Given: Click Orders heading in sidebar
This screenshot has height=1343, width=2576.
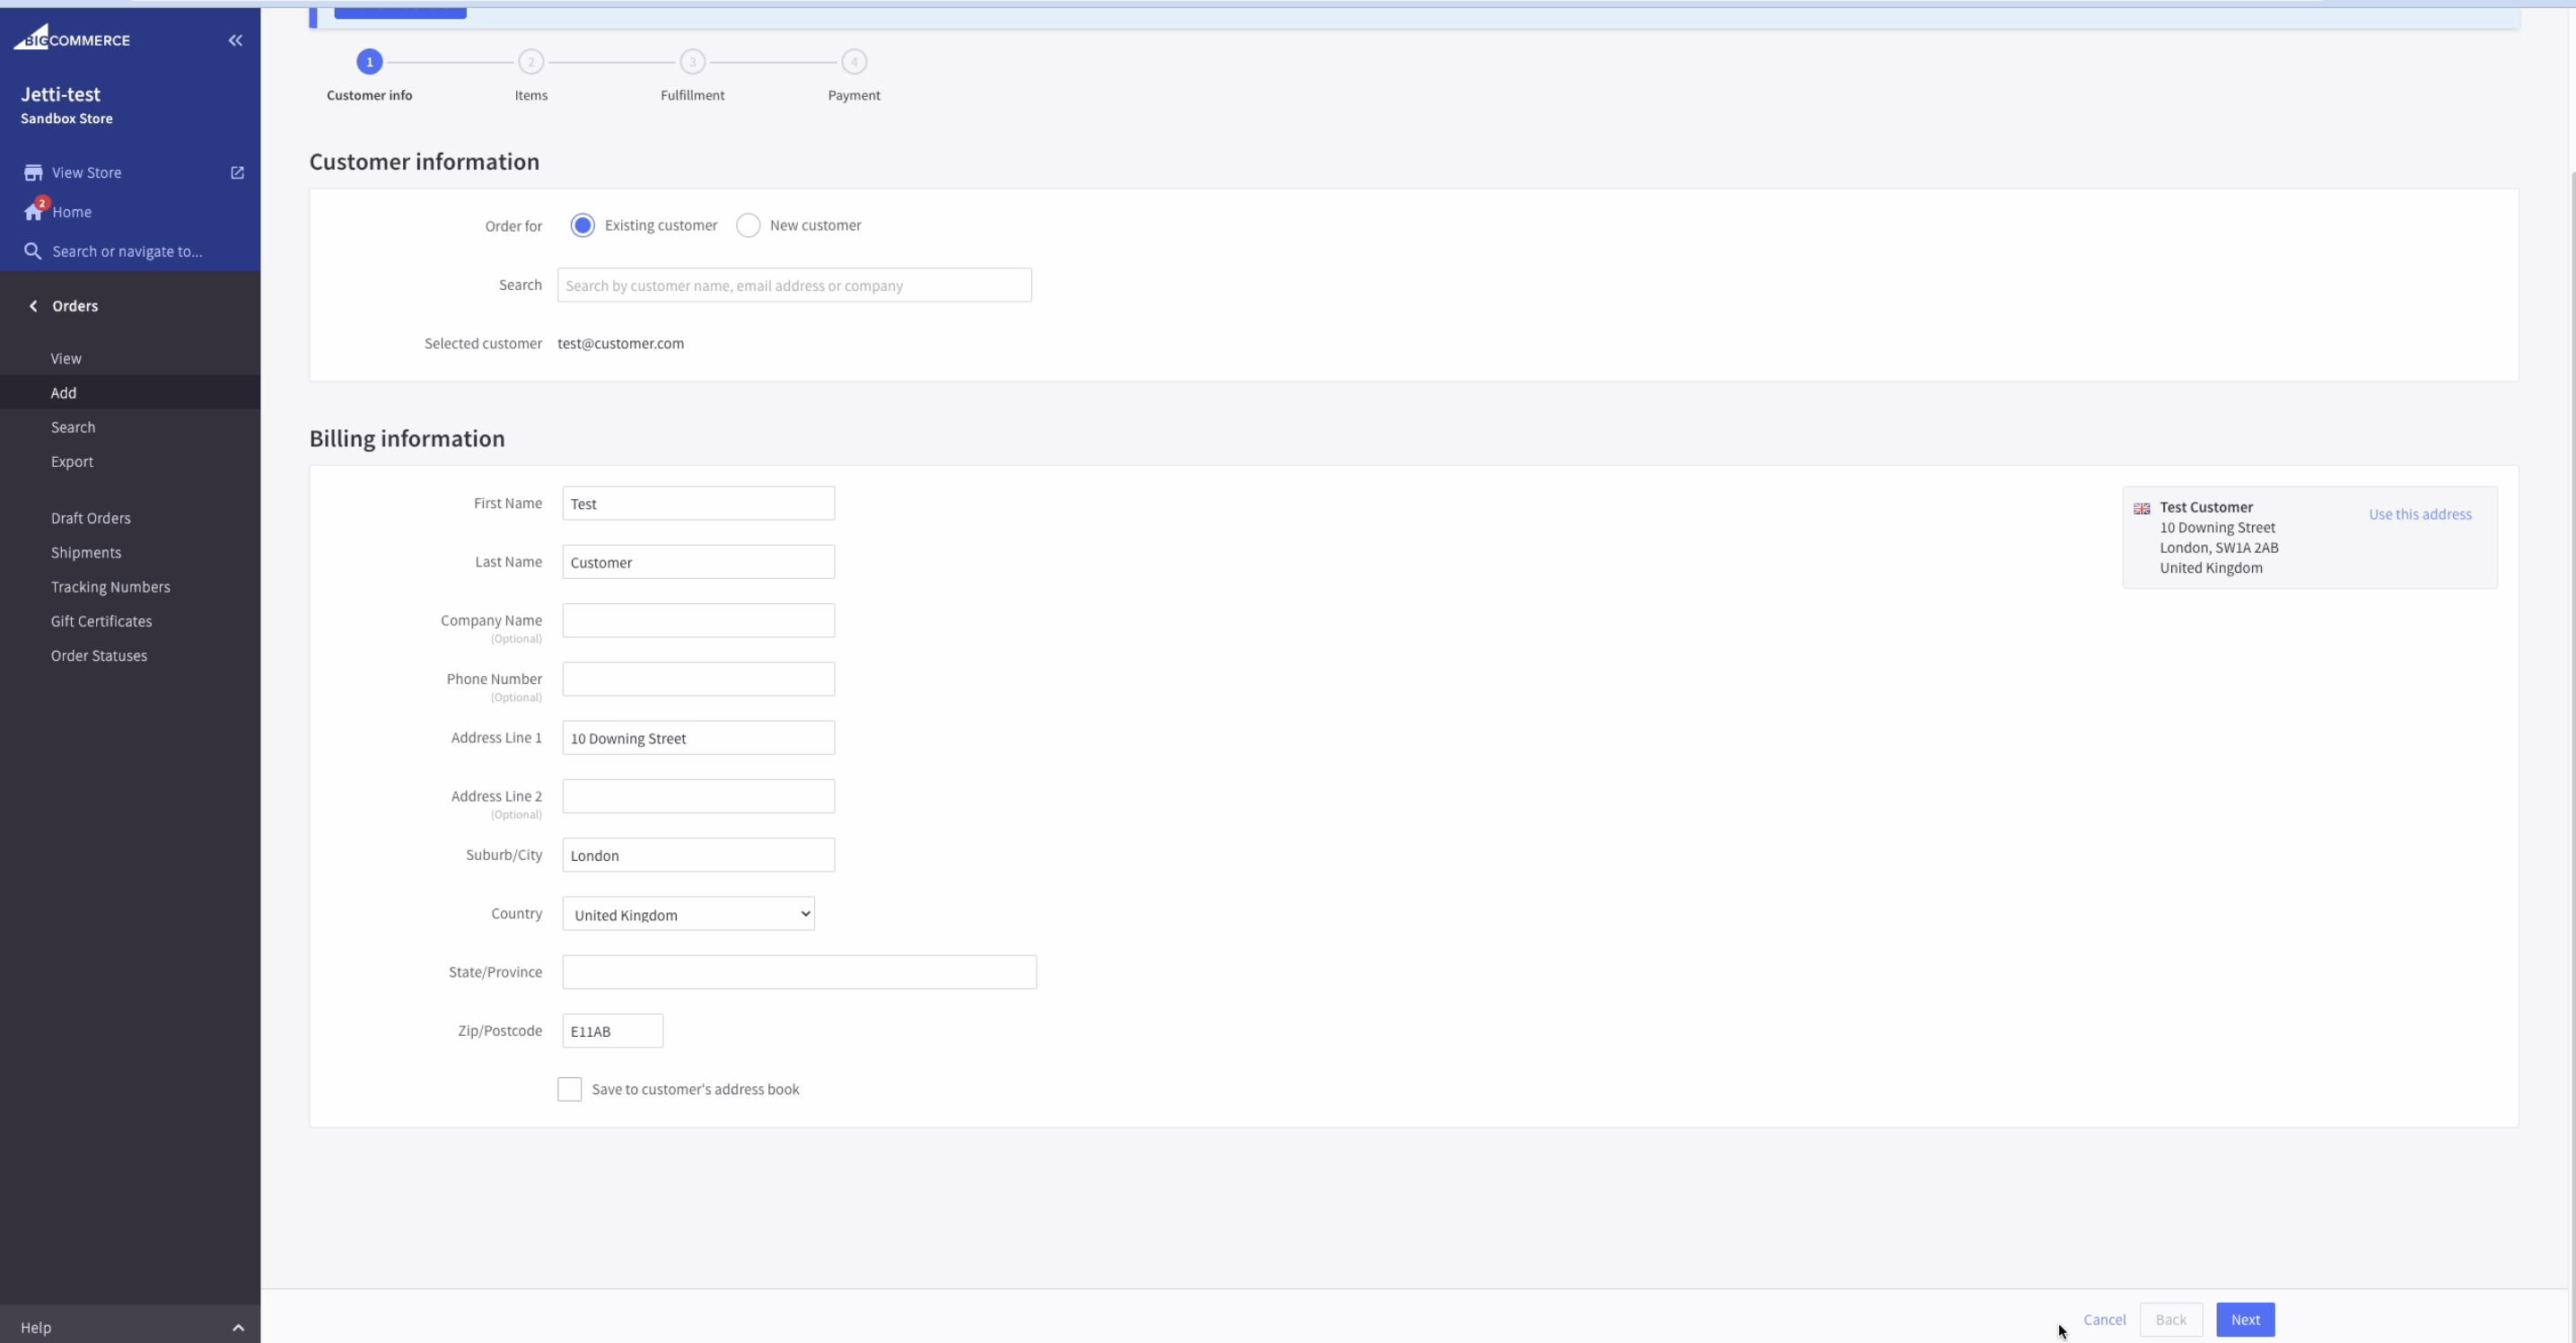Looking at the screenshot, I should (75, 306).
